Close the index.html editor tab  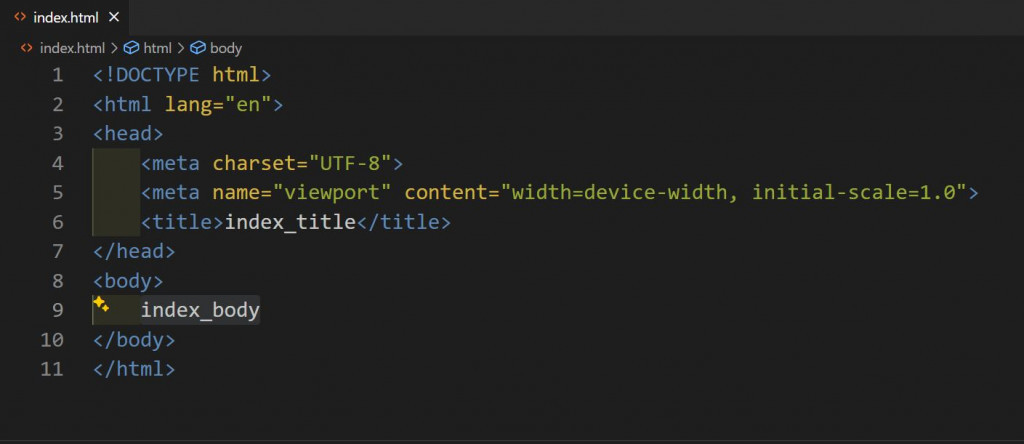113,18
